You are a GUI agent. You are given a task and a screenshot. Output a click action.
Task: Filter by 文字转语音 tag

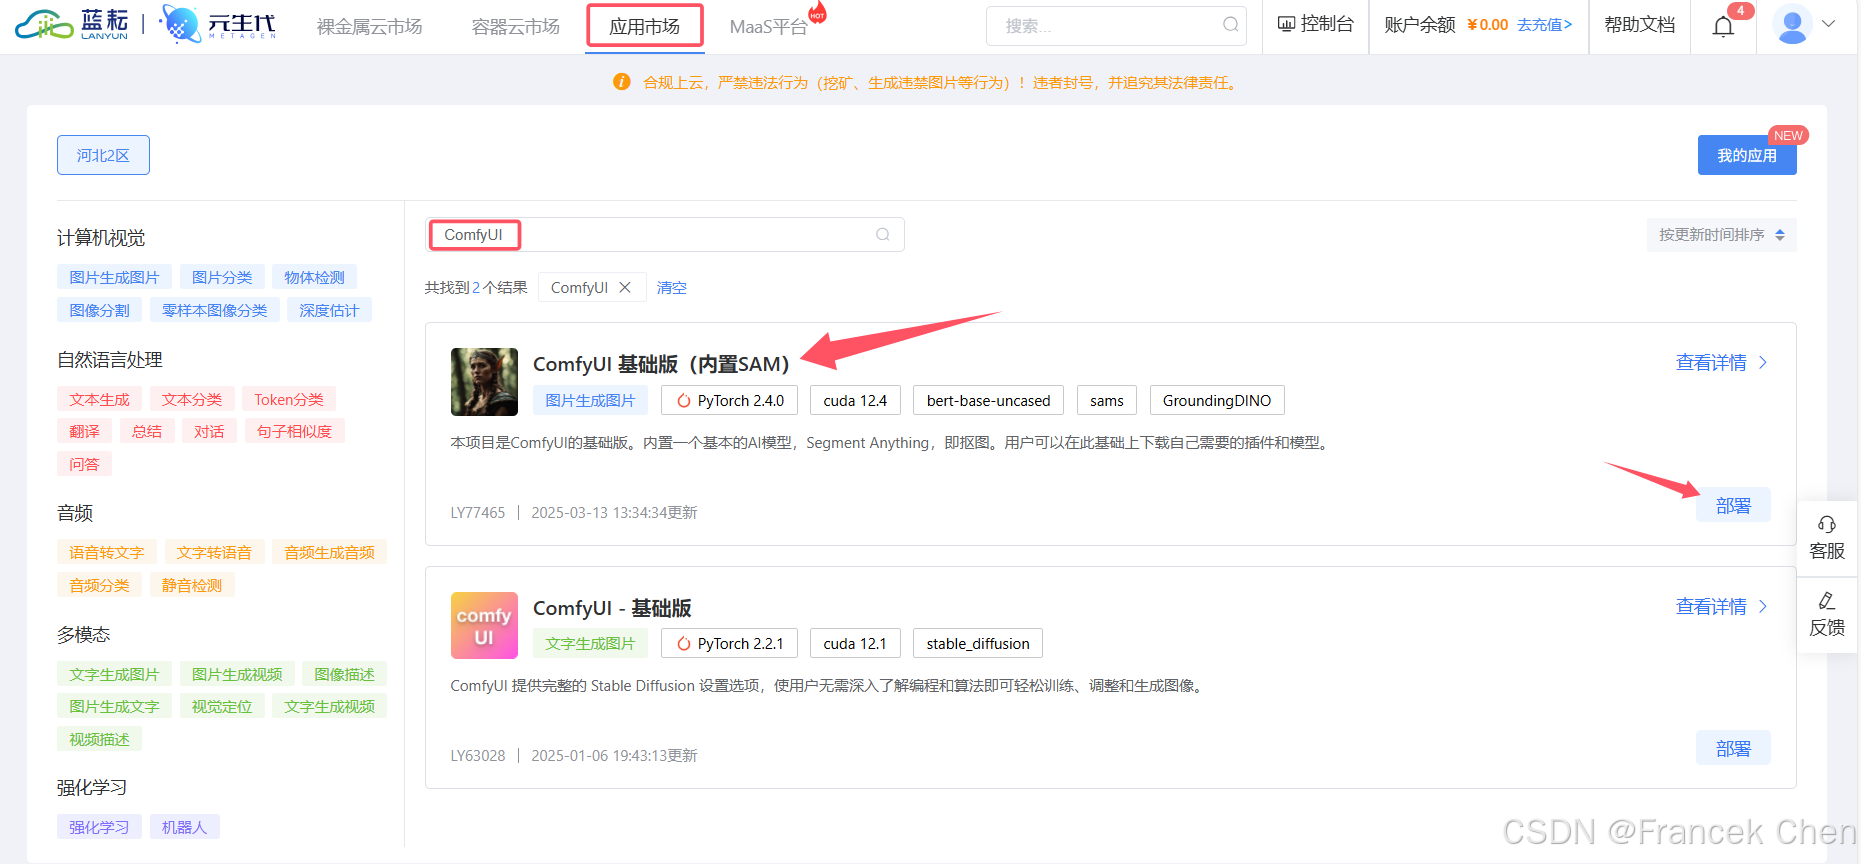[x=214, y=552]
